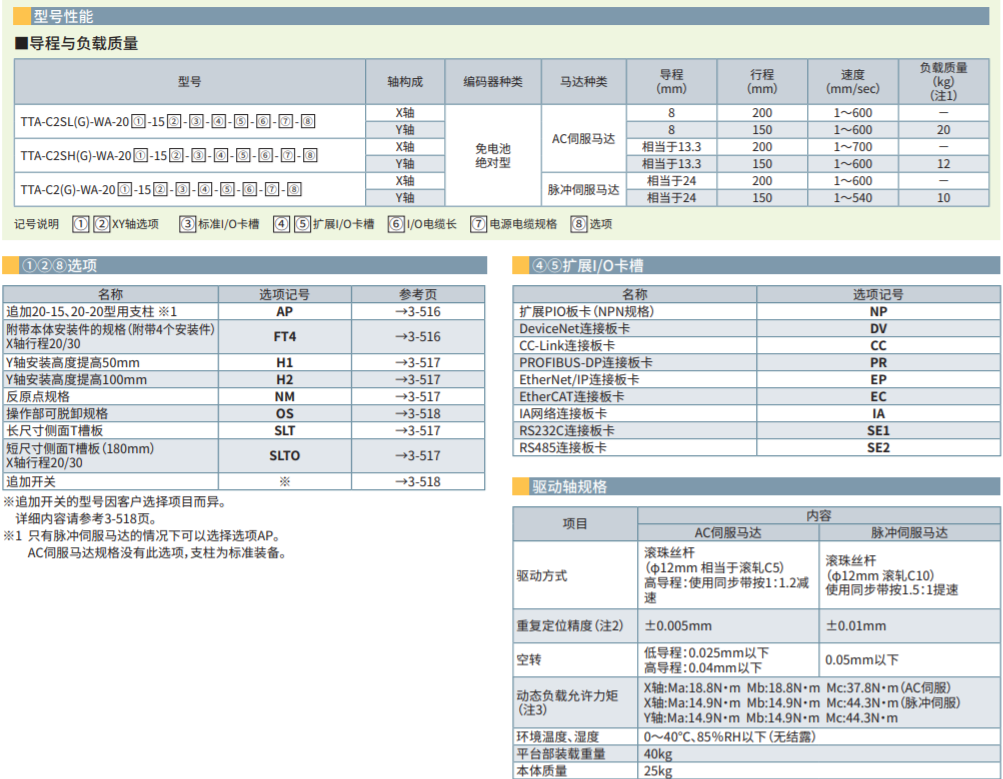1003x779 pixels.
Task: Click the 记号说明 legend label
Action: pyautogui.click(x=36, y=224)
